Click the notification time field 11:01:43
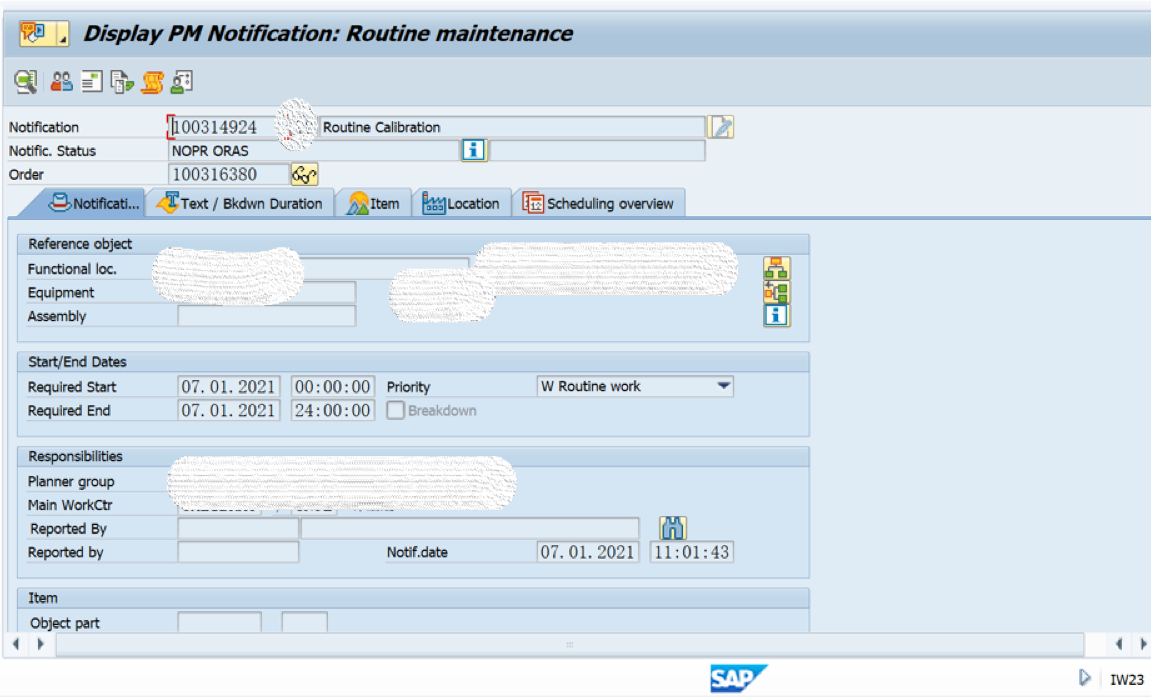This screenshot has height=697, width=1151. pos(691,552)
